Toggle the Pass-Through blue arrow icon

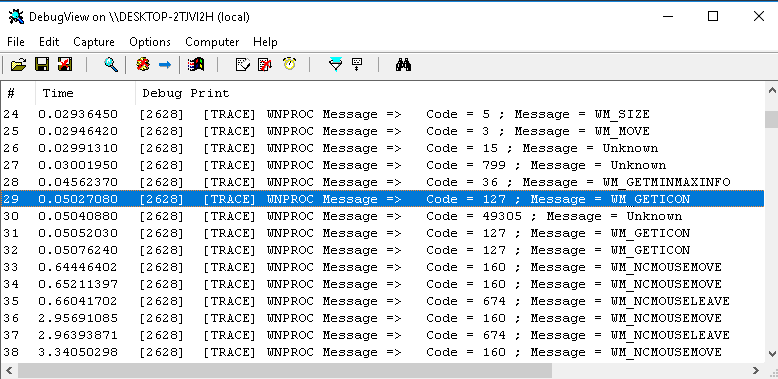(x=165, y=64)
